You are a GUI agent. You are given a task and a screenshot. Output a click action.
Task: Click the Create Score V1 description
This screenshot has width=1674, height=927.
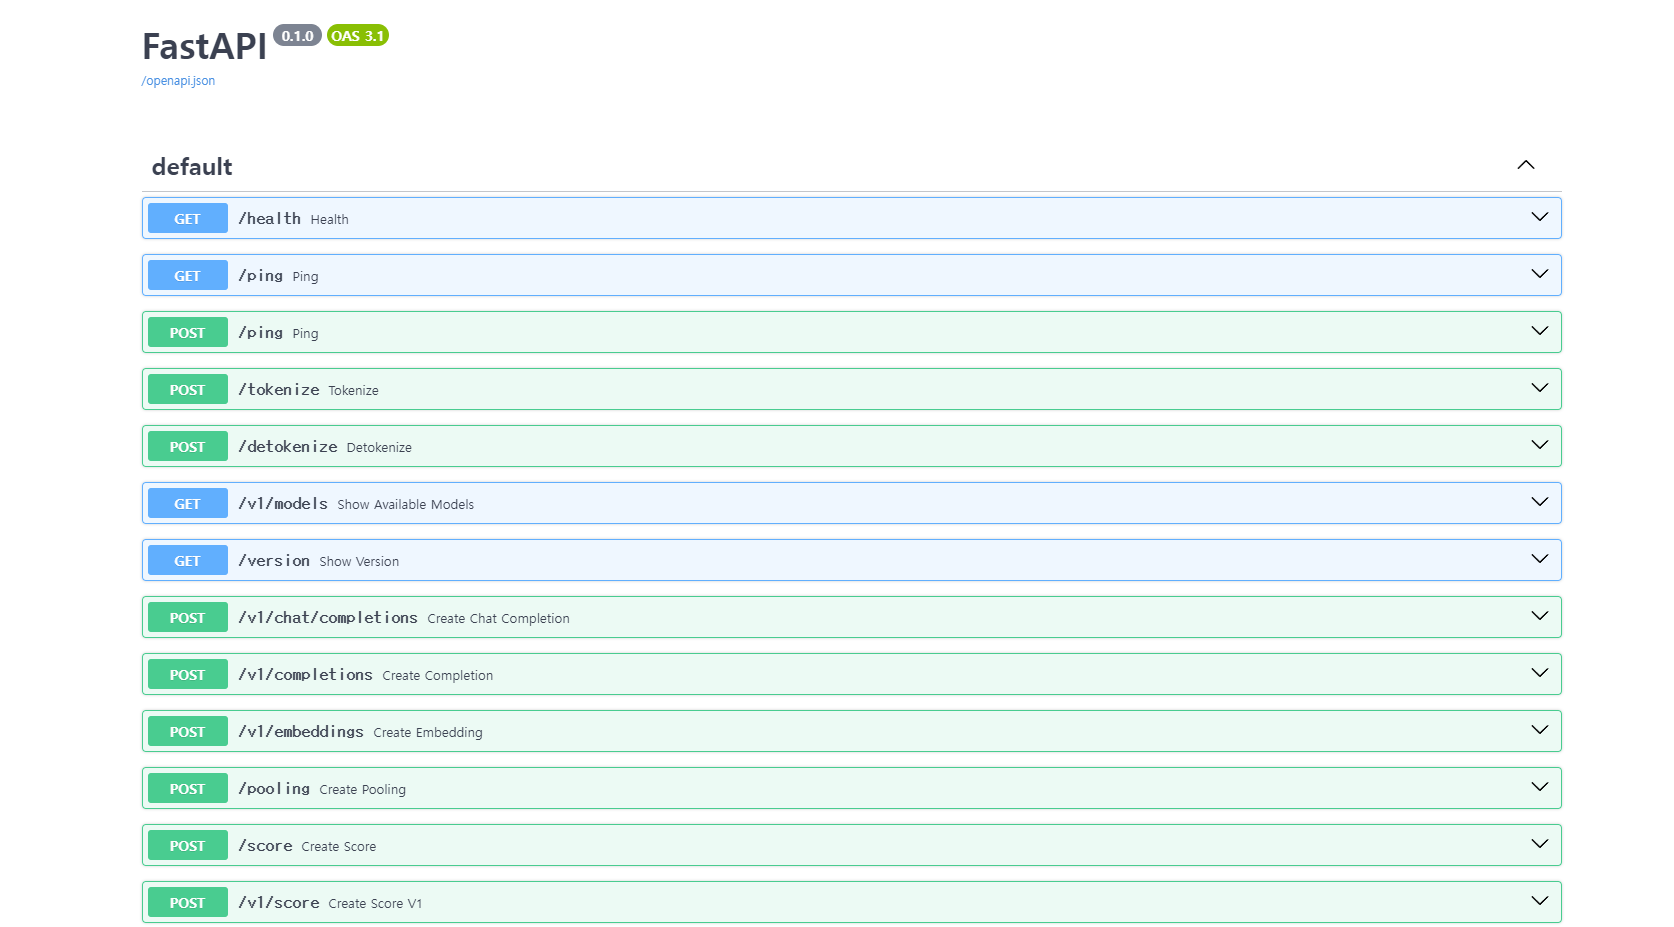click(x=375, y=903)
